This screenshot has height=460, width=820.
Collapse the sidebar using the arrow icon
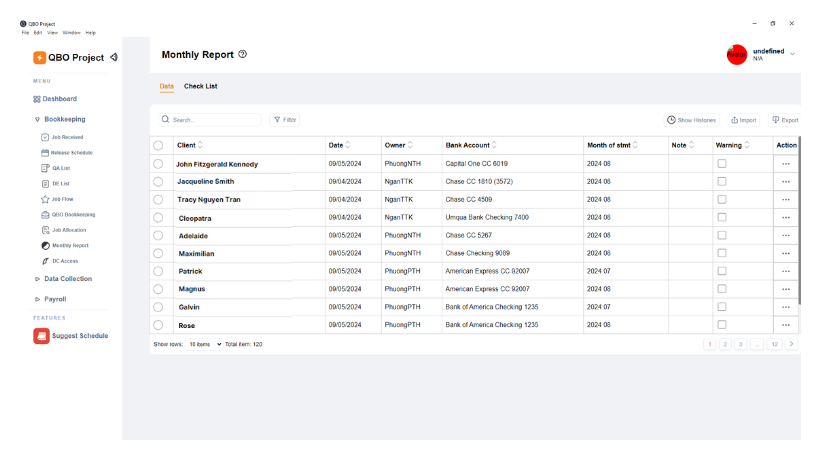(x=114, y=57)
